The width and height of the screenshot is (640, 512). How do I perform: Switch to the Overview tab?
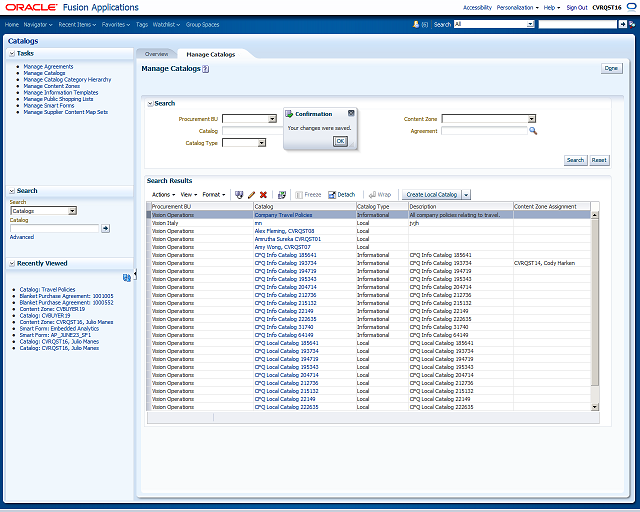[156, 54]
